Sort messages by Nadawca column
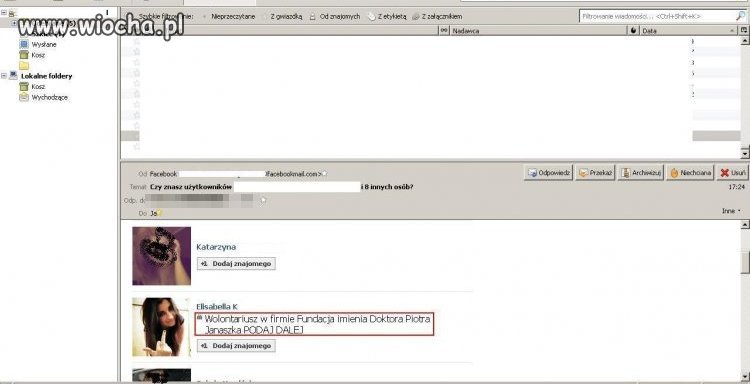Screen dimensions: 750x384 [538, 31]
